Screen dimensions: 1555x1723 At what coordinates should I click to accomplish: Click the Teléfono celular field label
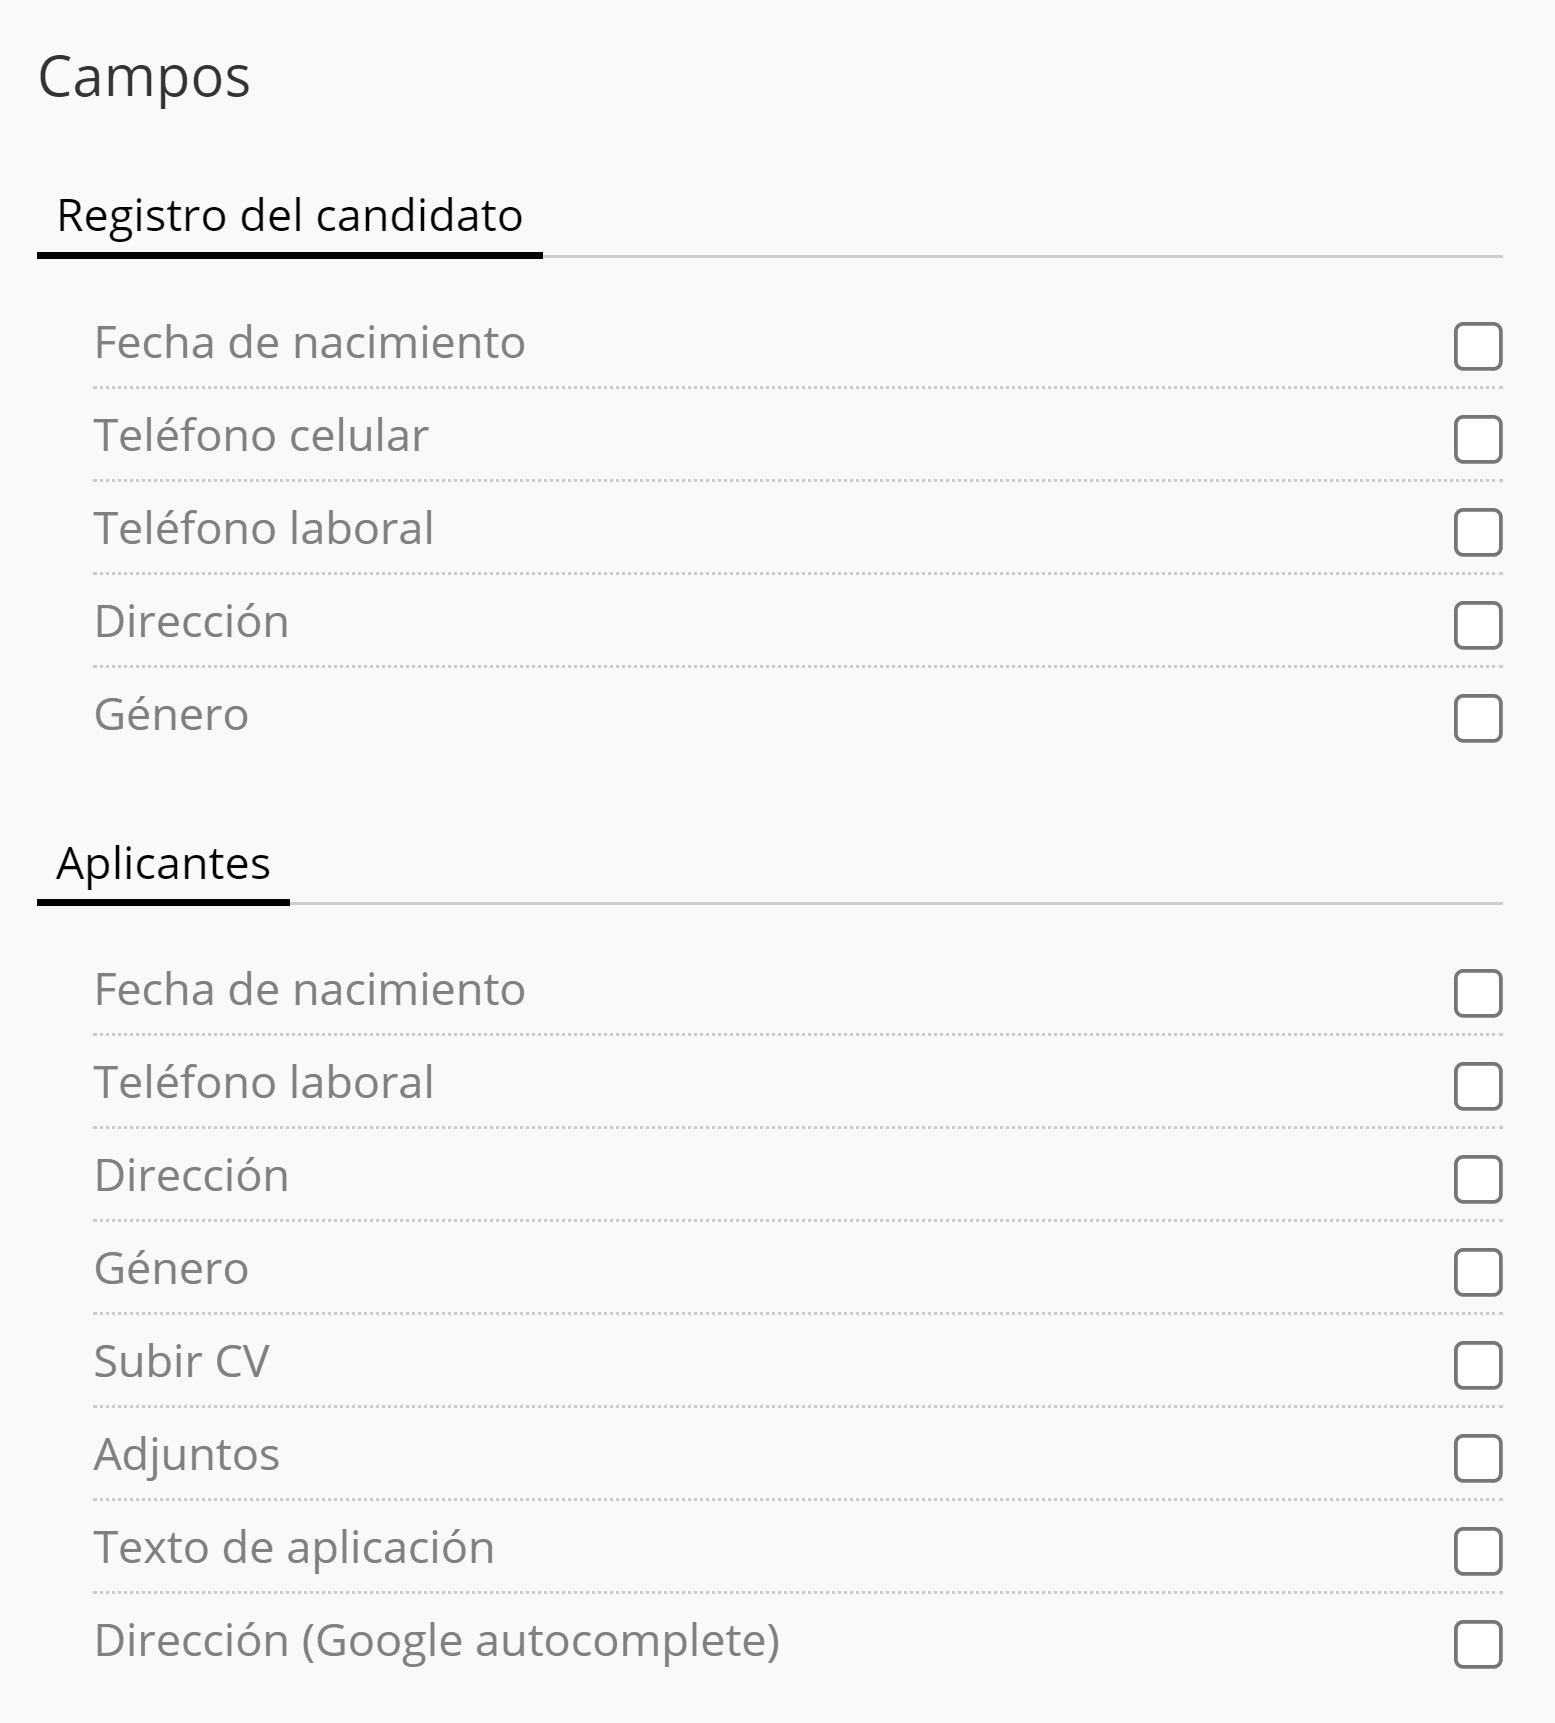261,436
